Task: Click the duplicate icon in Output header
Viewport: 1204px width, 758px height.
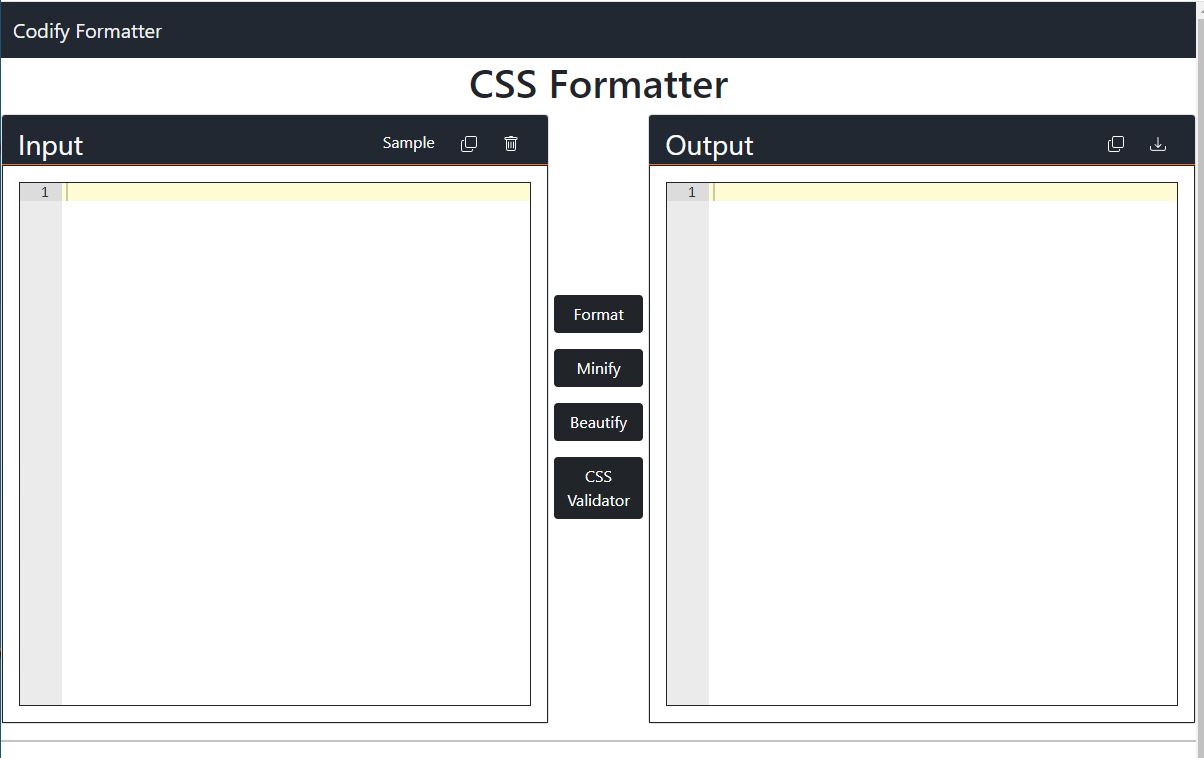Action: [x=1115, y=143]
